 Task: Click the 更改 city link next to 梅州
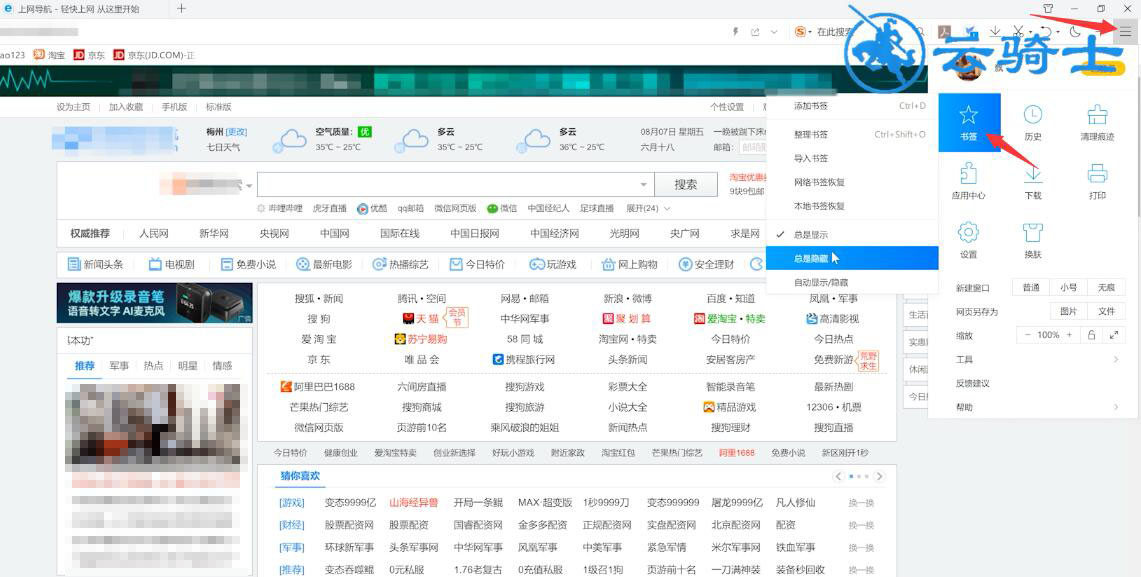click(236, 132)
